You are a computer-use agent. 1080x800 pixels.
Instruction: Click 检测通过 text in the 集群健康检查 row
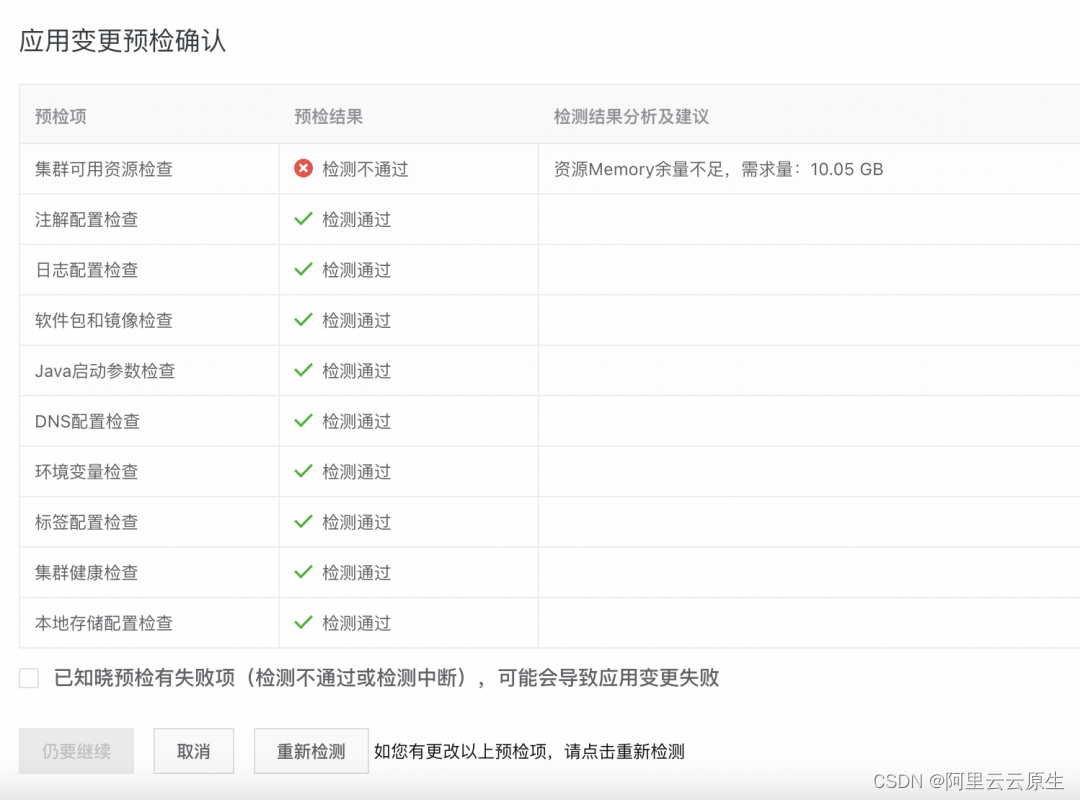click(357, 573)
